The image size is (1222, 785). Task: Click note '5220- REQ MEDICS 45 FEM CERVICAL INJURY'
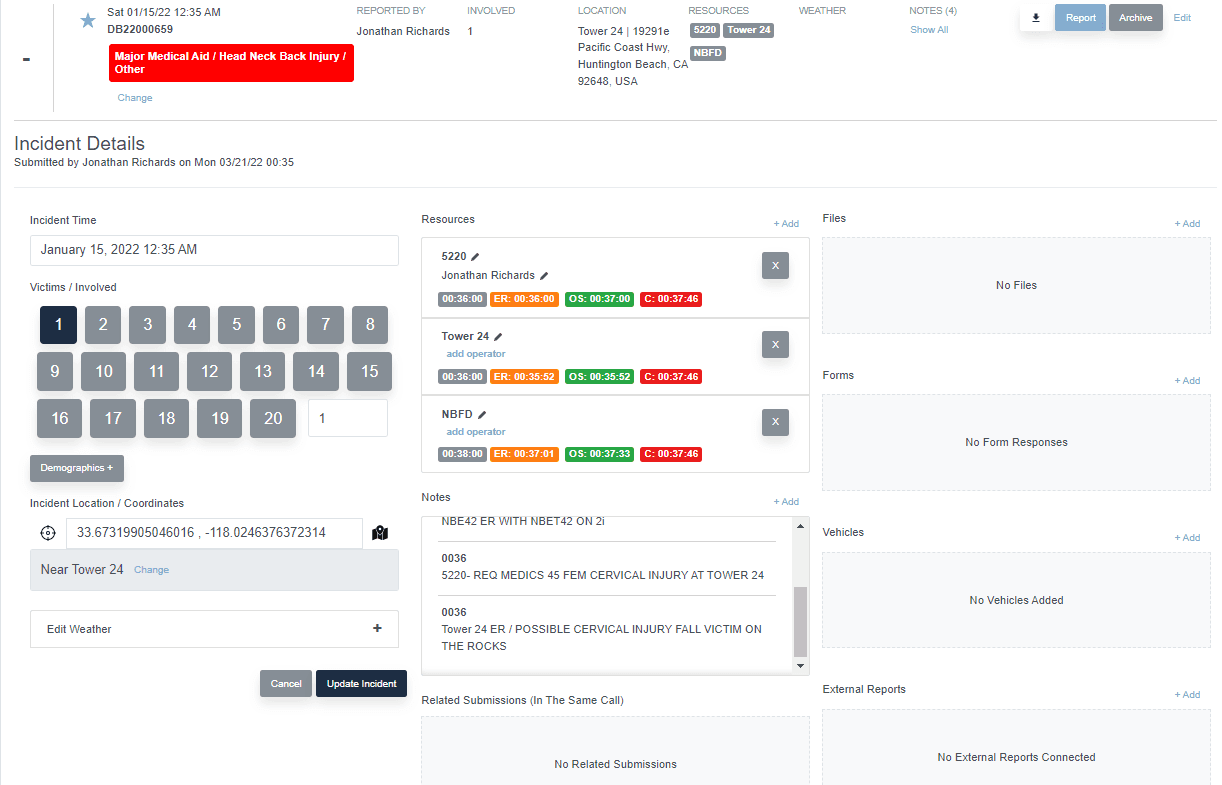(x=603, y=575)
